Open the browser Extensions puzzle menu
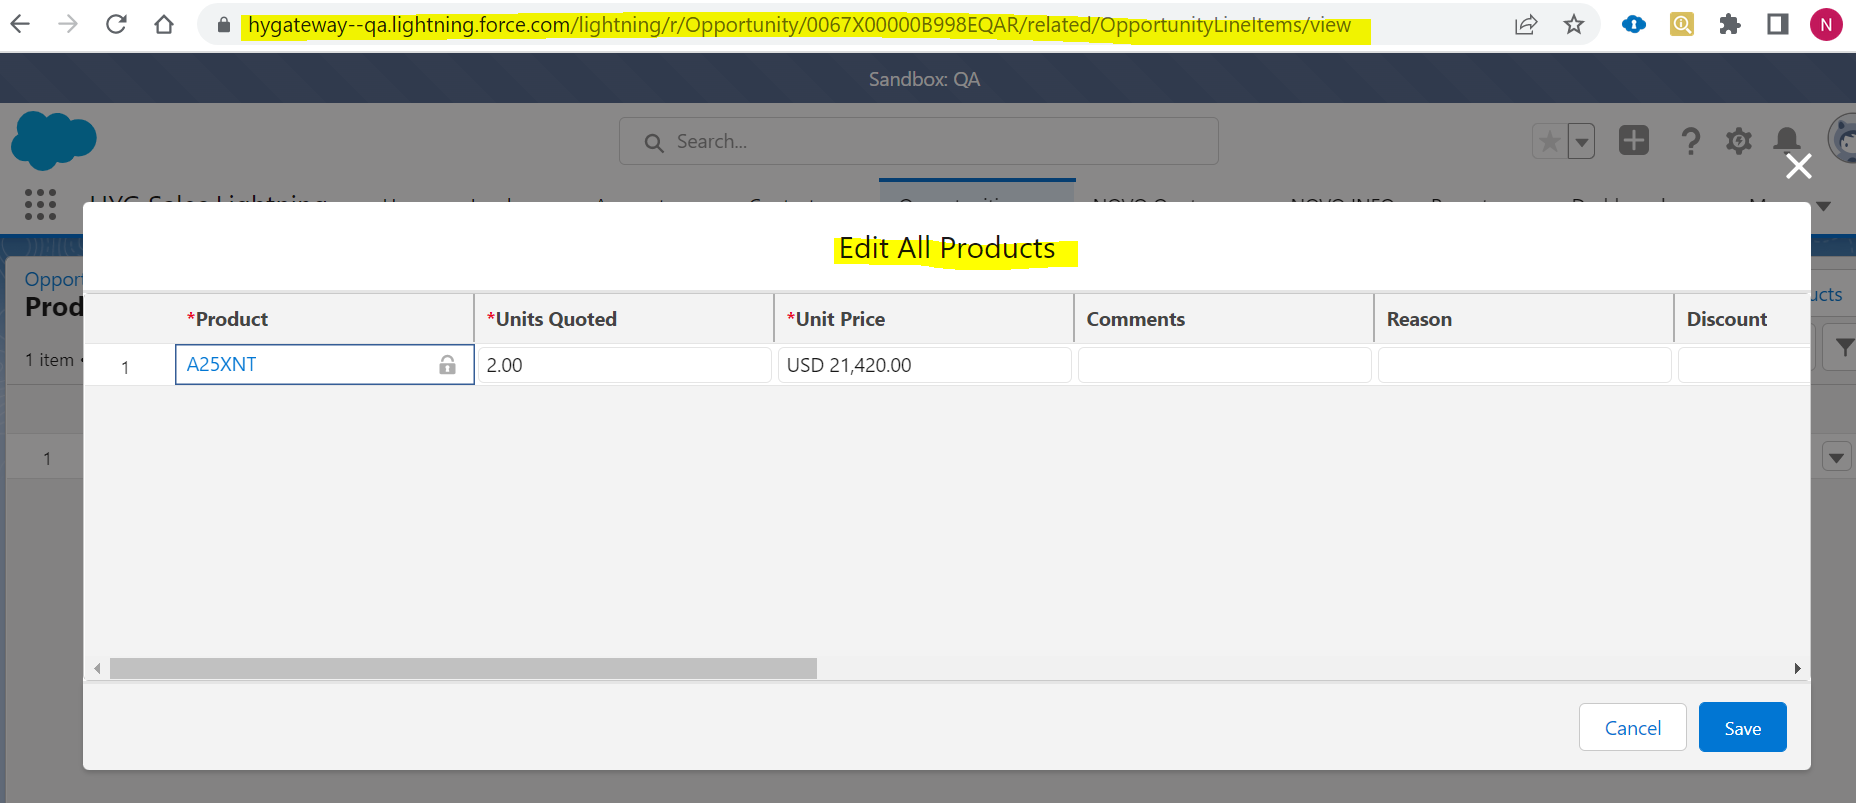Viewport: 1856px width, 803px height. [1730, 24]
